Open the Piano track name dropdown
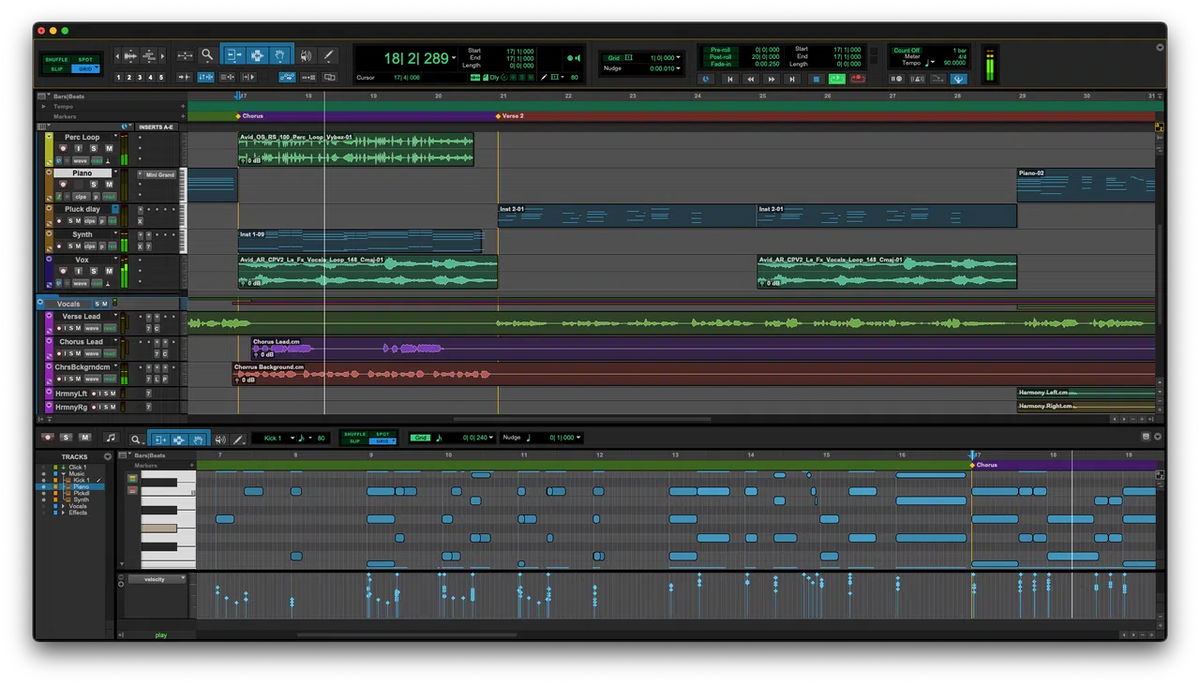The width and height of the screenshot is (1200, 685). pyautogui.click(x=115, y=170)
